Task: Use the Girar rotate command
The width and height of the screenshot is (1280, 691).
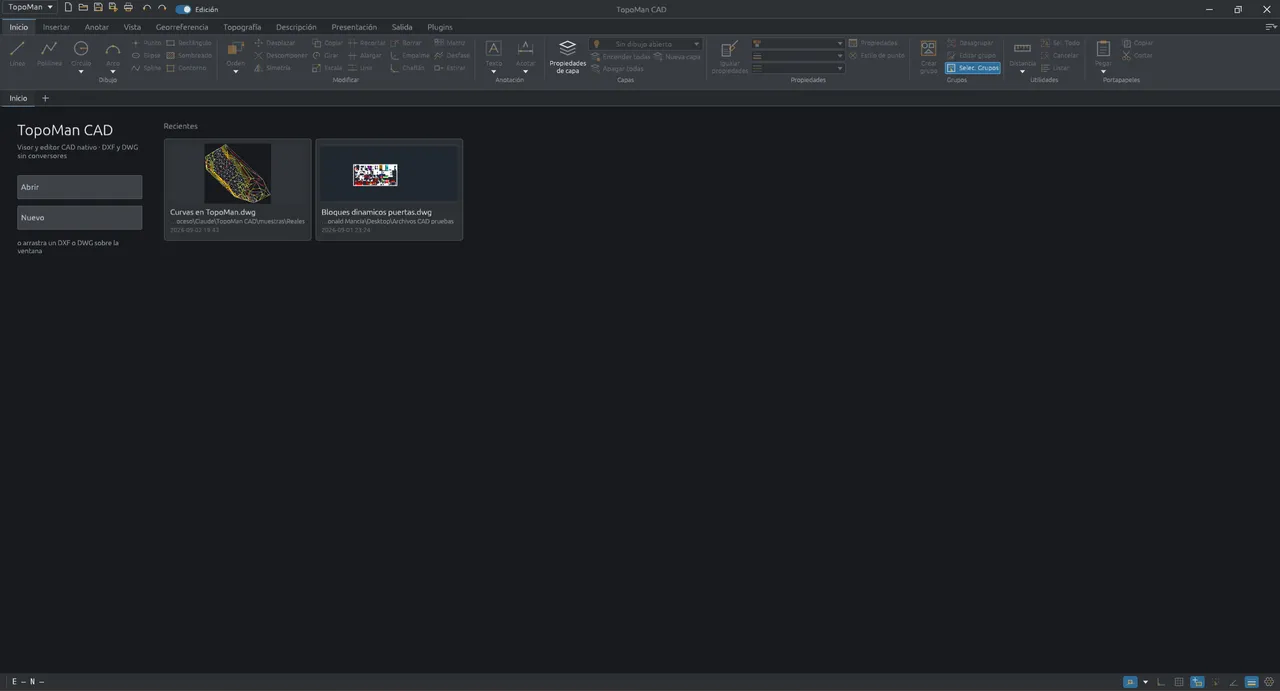Action: (326, 55)
